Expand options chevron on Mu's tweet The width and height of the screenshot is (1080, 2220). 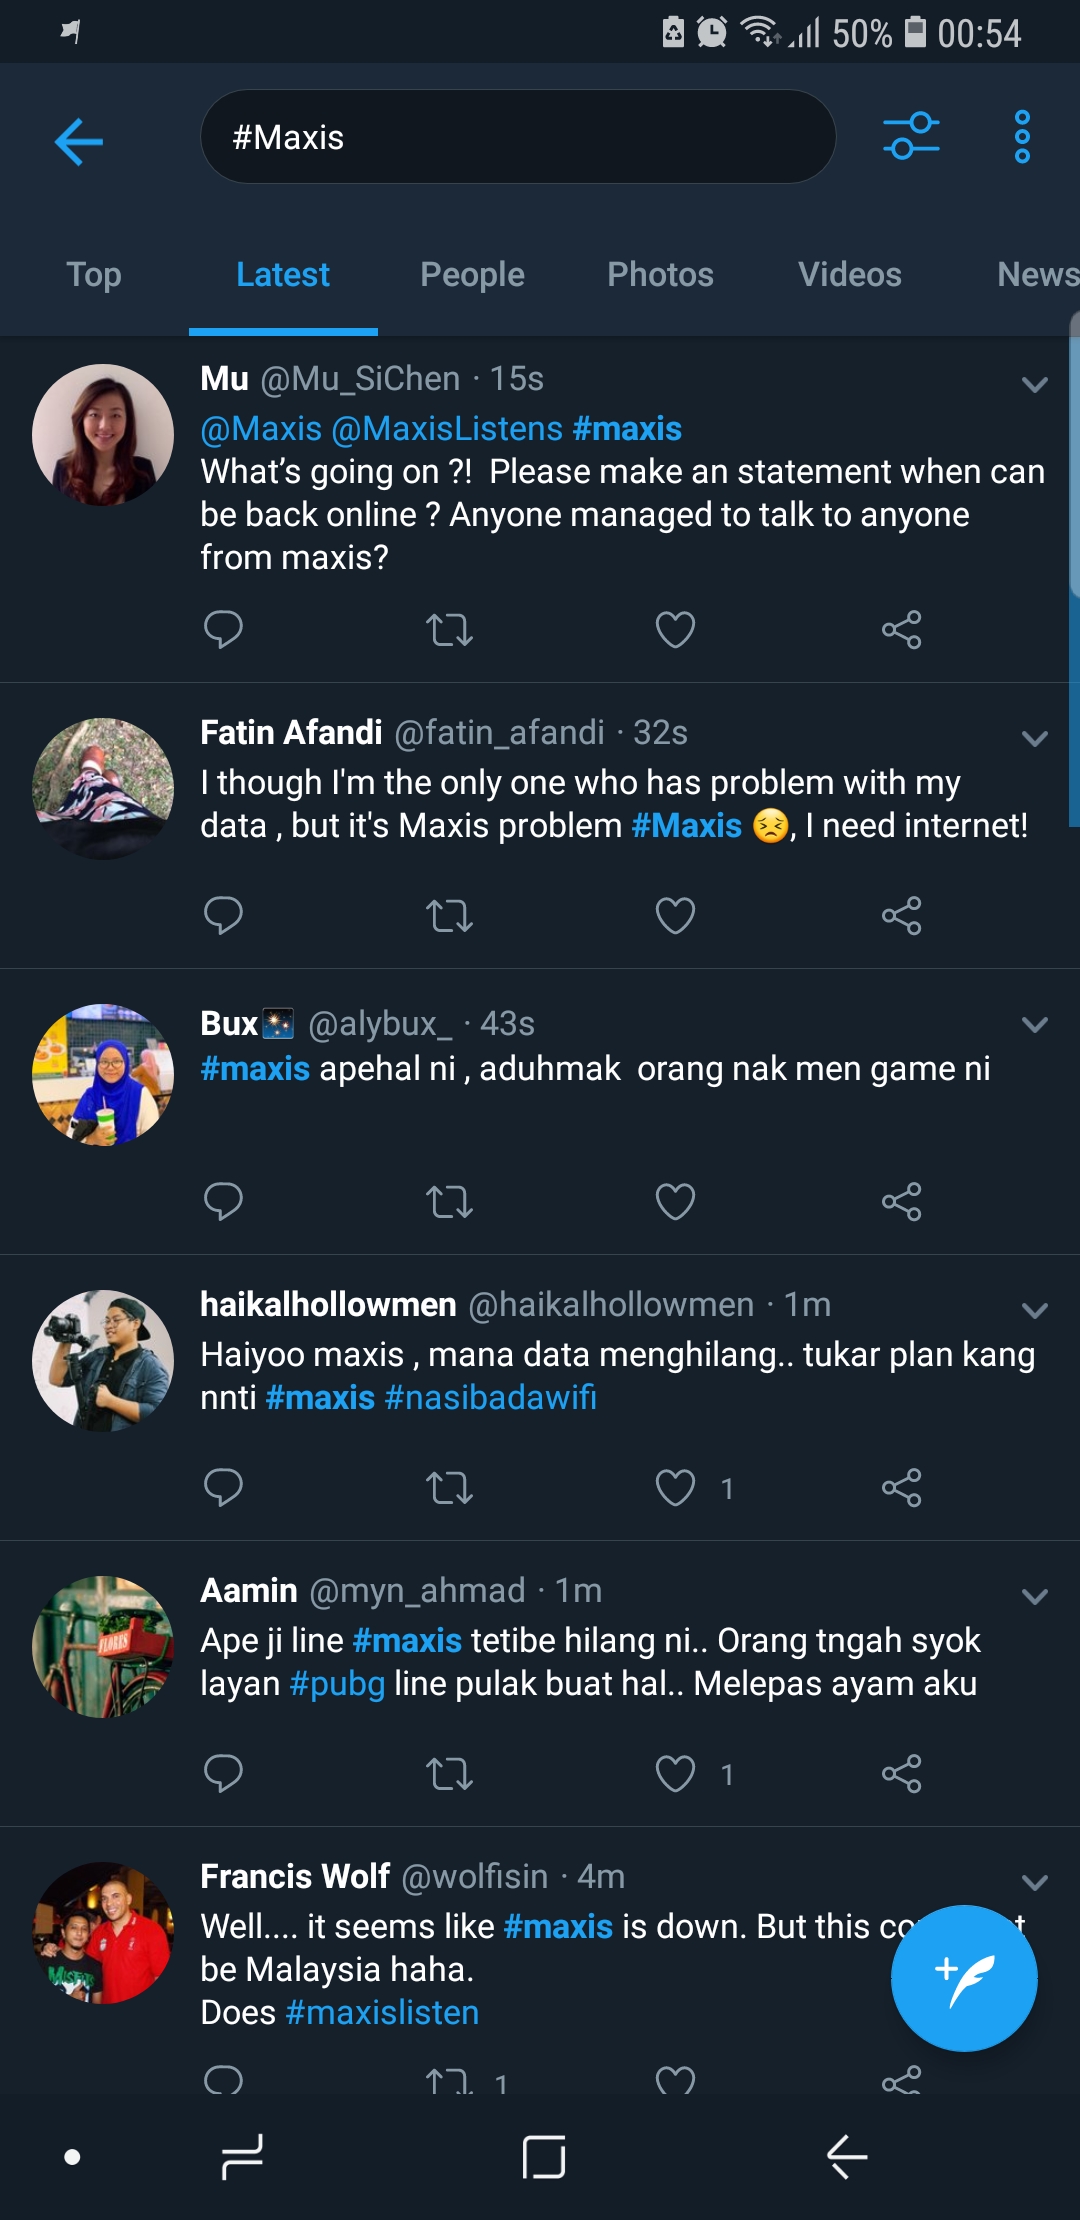(x=1034, y=384)
